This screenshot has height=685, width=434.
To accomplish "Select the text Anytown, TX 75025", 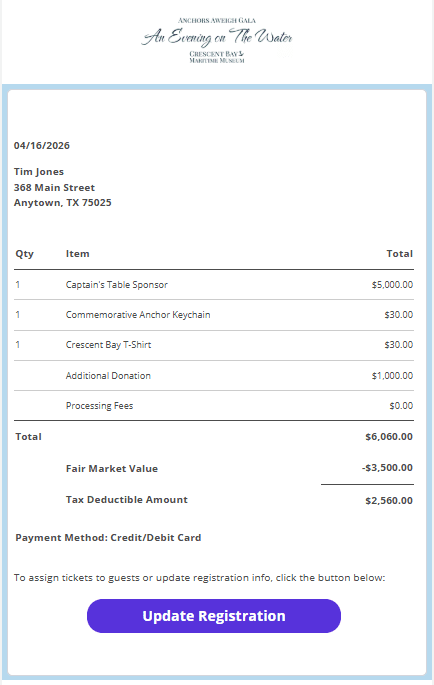I will pos(62,203).
